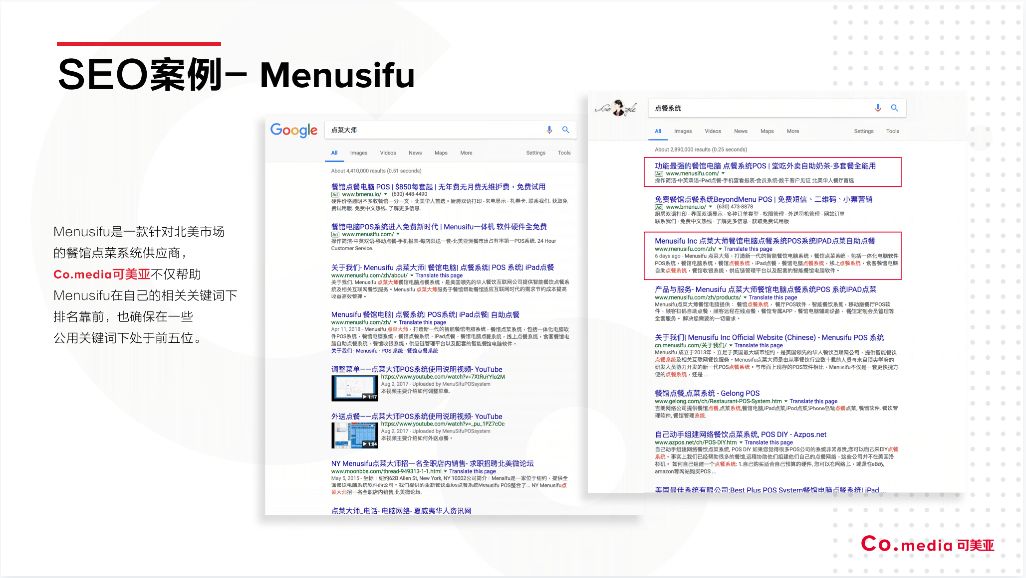Expand the arrow beside www.menusifu.com/ in the highlighted ad

[722, 173]
